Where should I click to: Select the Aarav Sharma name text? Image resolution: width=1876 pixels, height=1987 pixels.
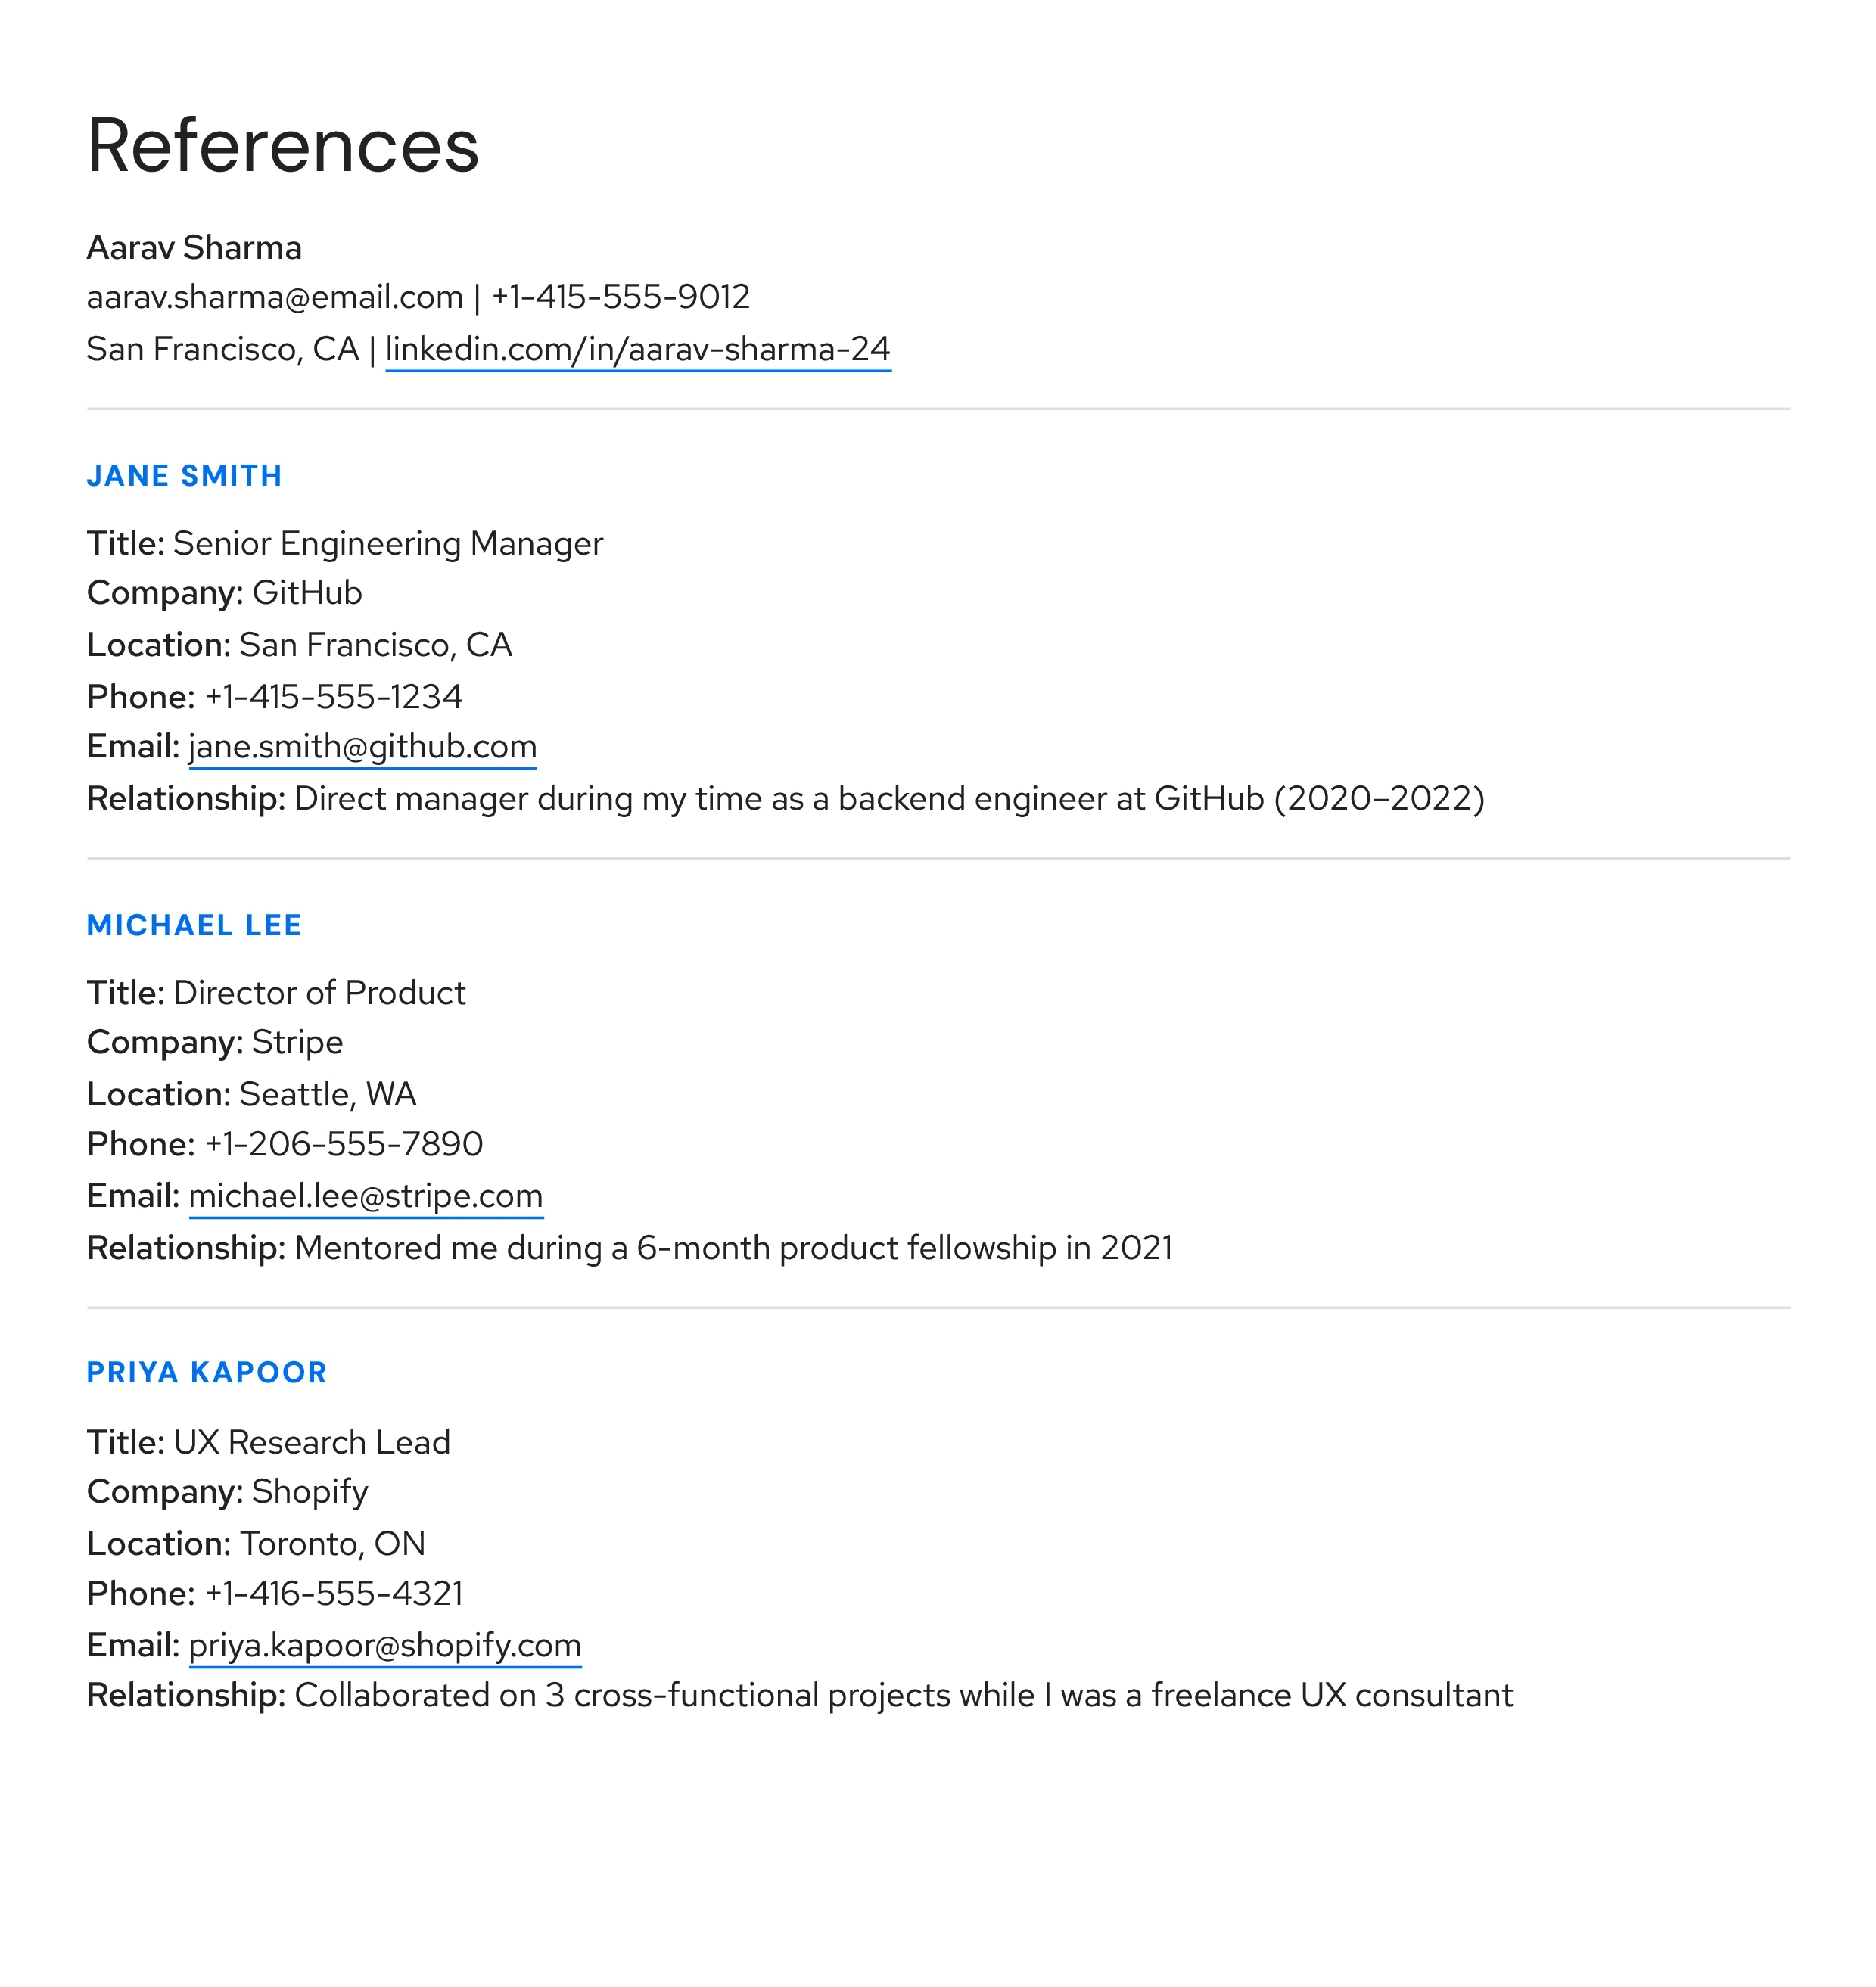tap(194, 247)
